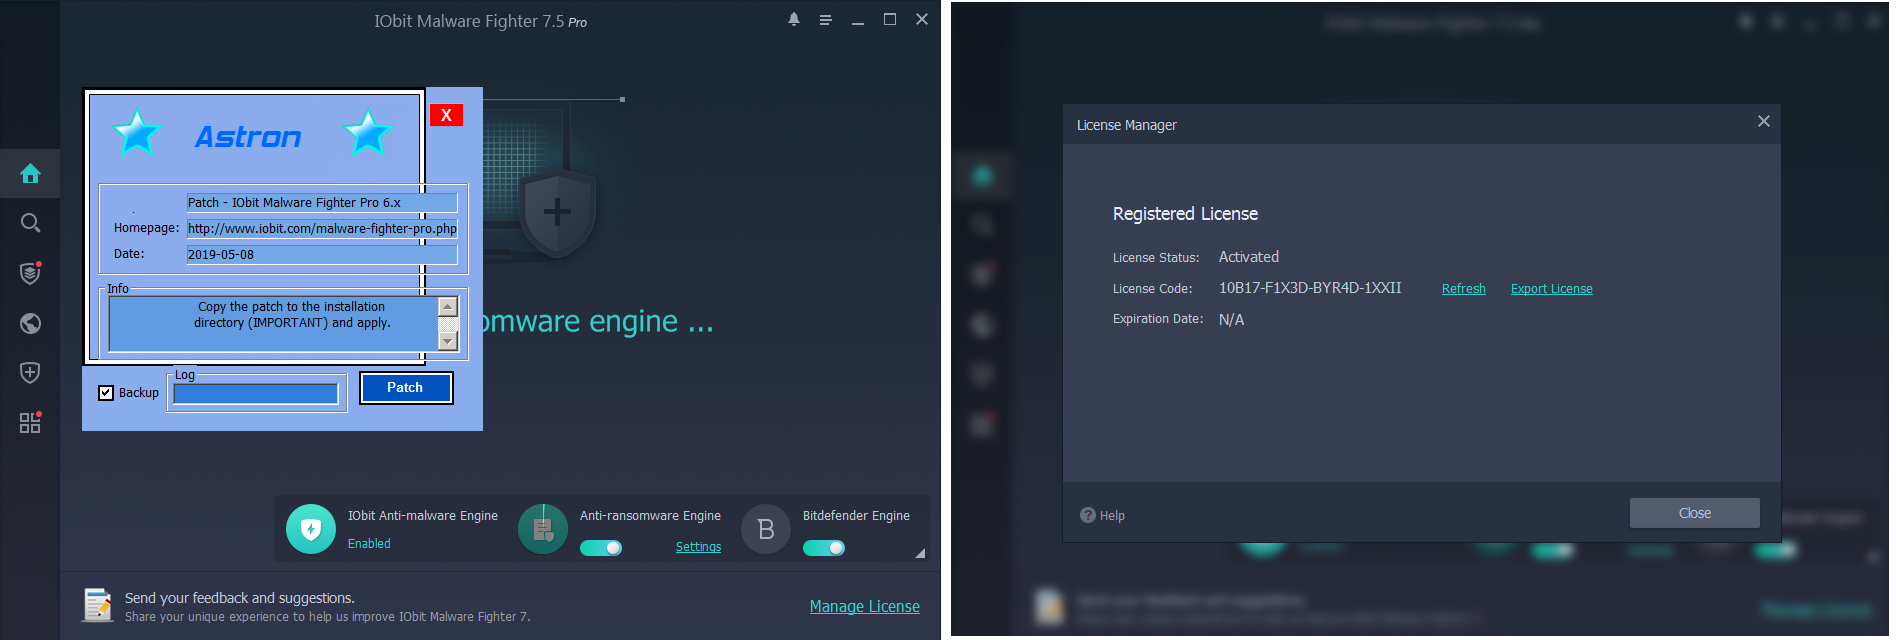This screenshot has height=640, width=1896.
Task: Click the Help link in License Manager
Action: point(1112,516)
